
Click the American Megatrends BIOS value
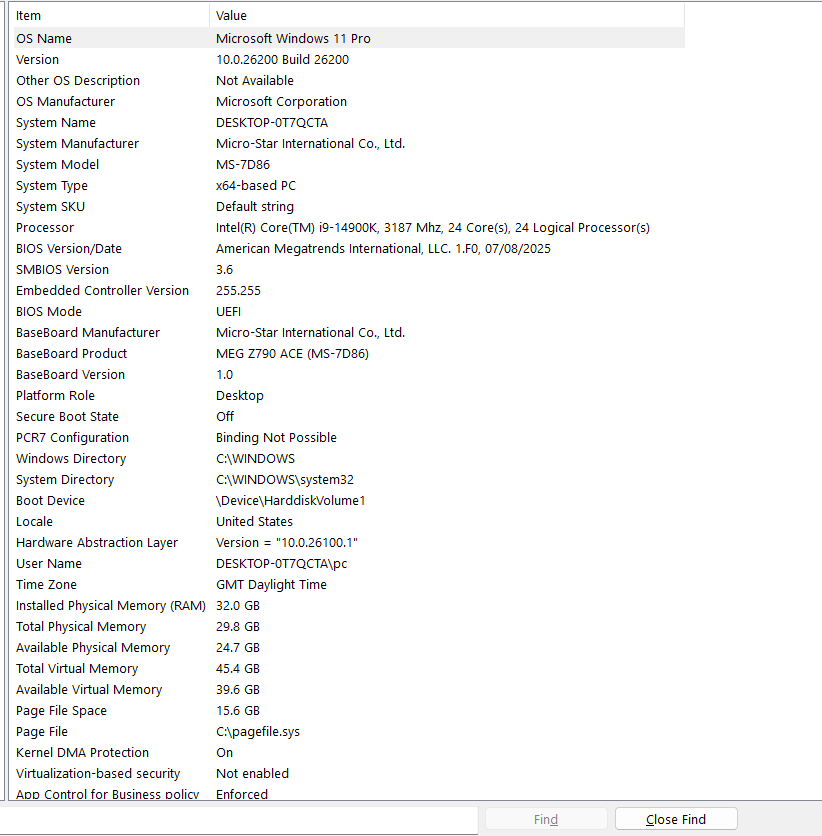(x=383, y=248)
